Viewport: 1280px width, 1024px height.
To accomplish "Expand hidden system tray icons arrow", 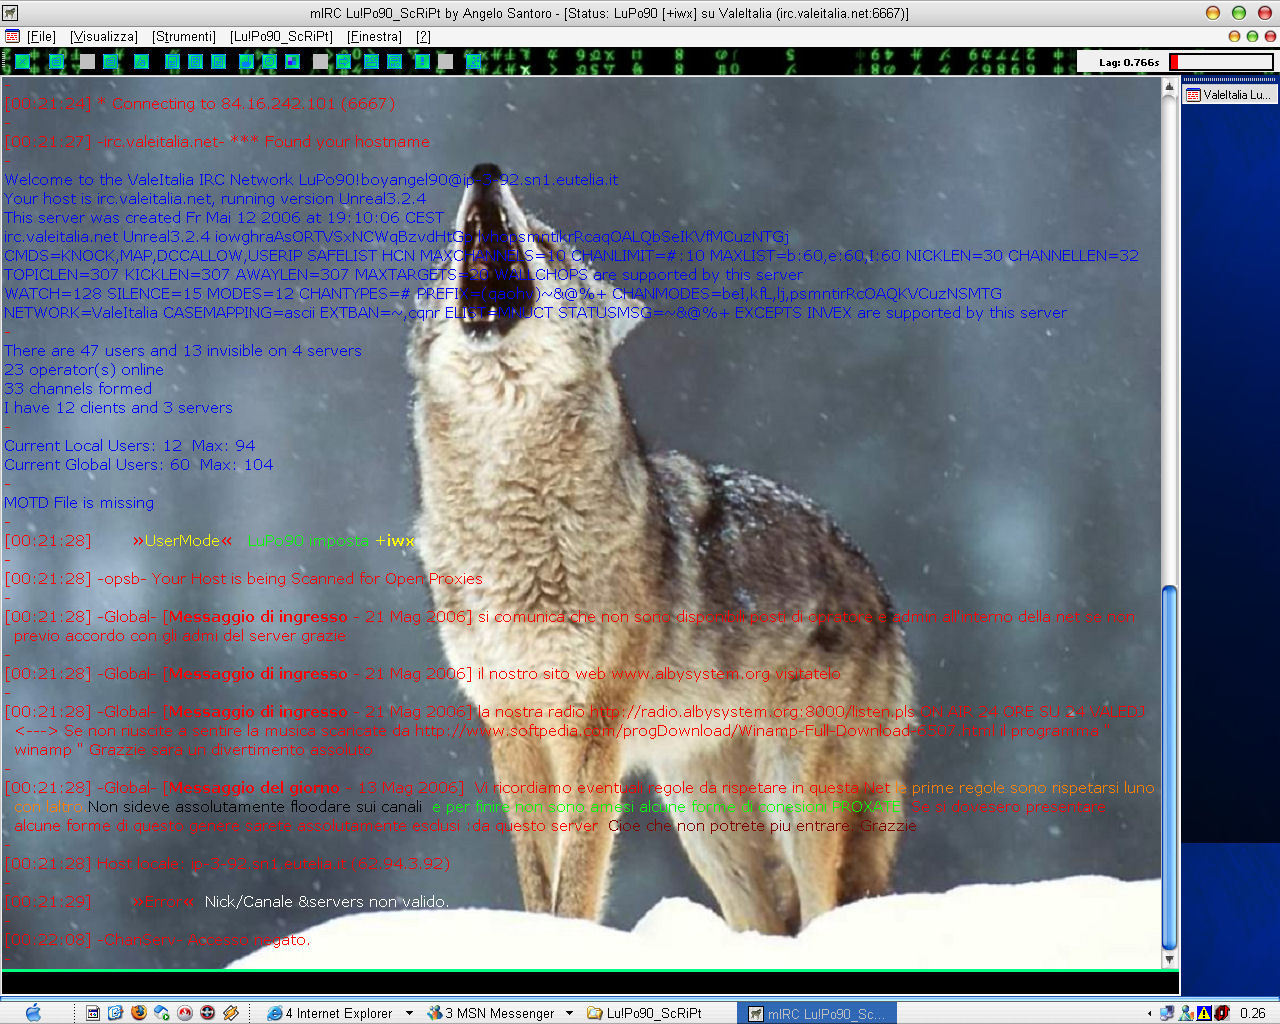I will click(1149, 1013).
